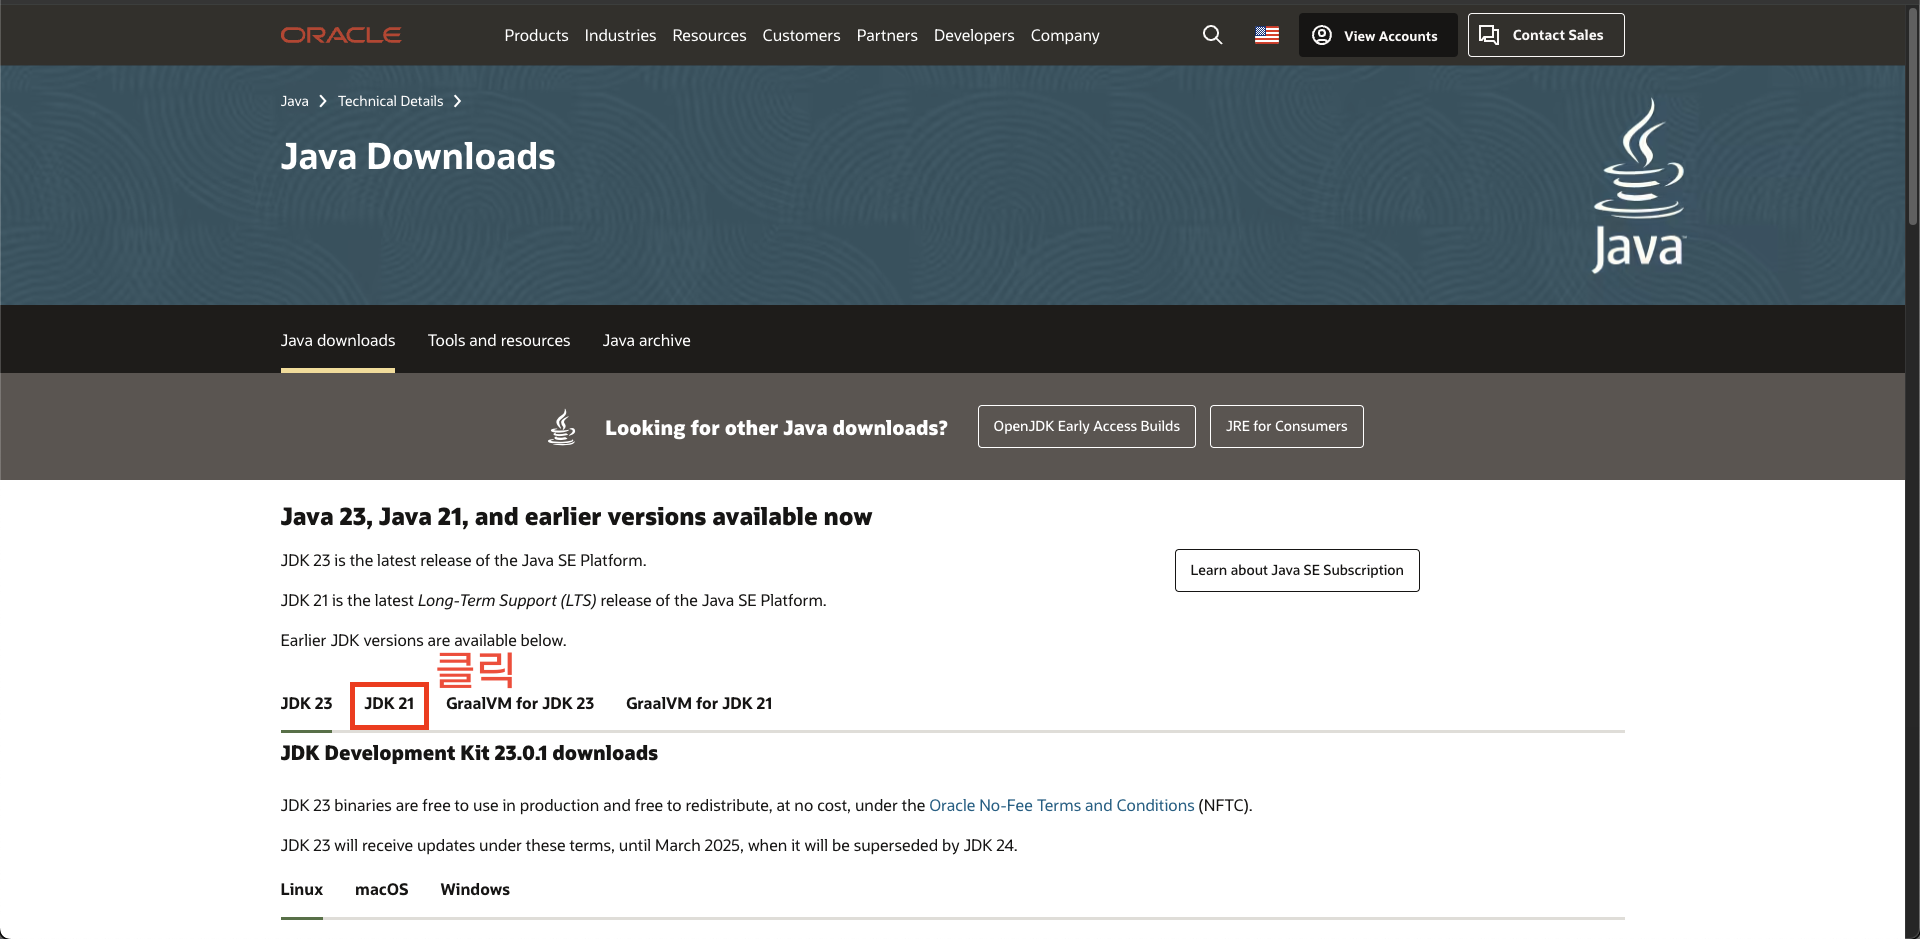
Task: Click the page vertical scrollbar
Action: pos(1912,118)
